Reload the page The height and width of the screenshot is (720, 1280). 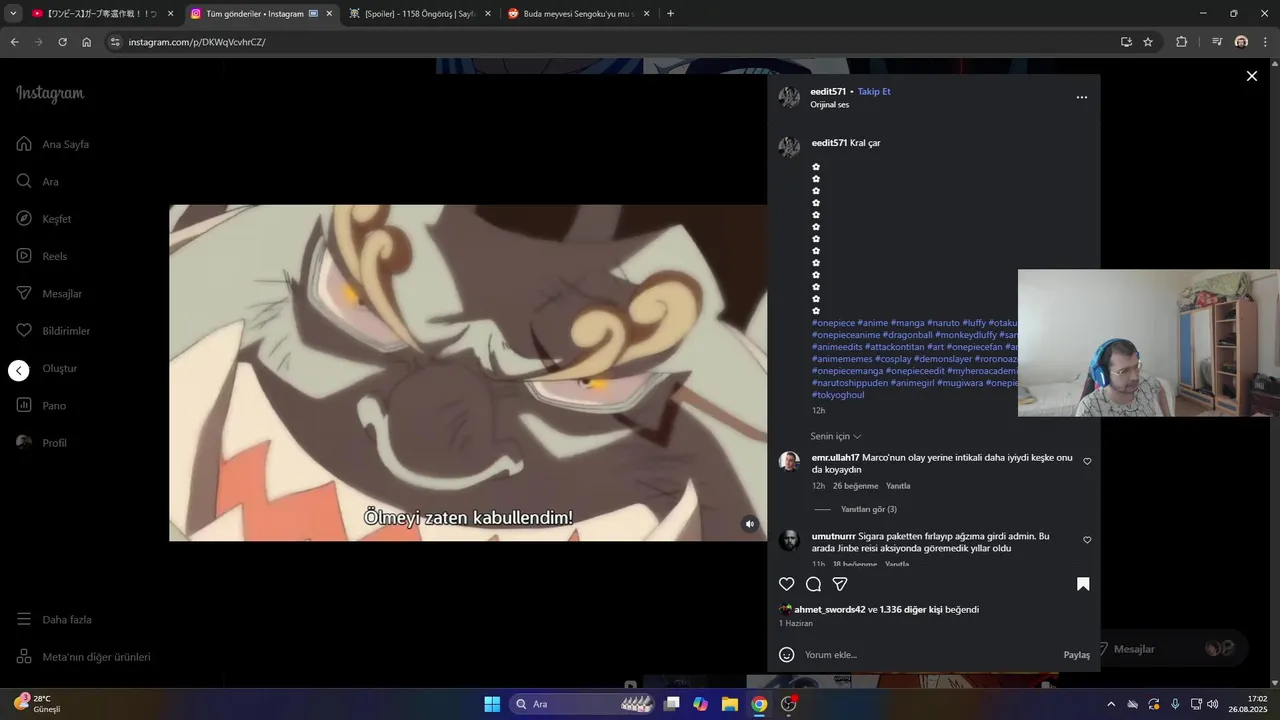coord(62,42)
